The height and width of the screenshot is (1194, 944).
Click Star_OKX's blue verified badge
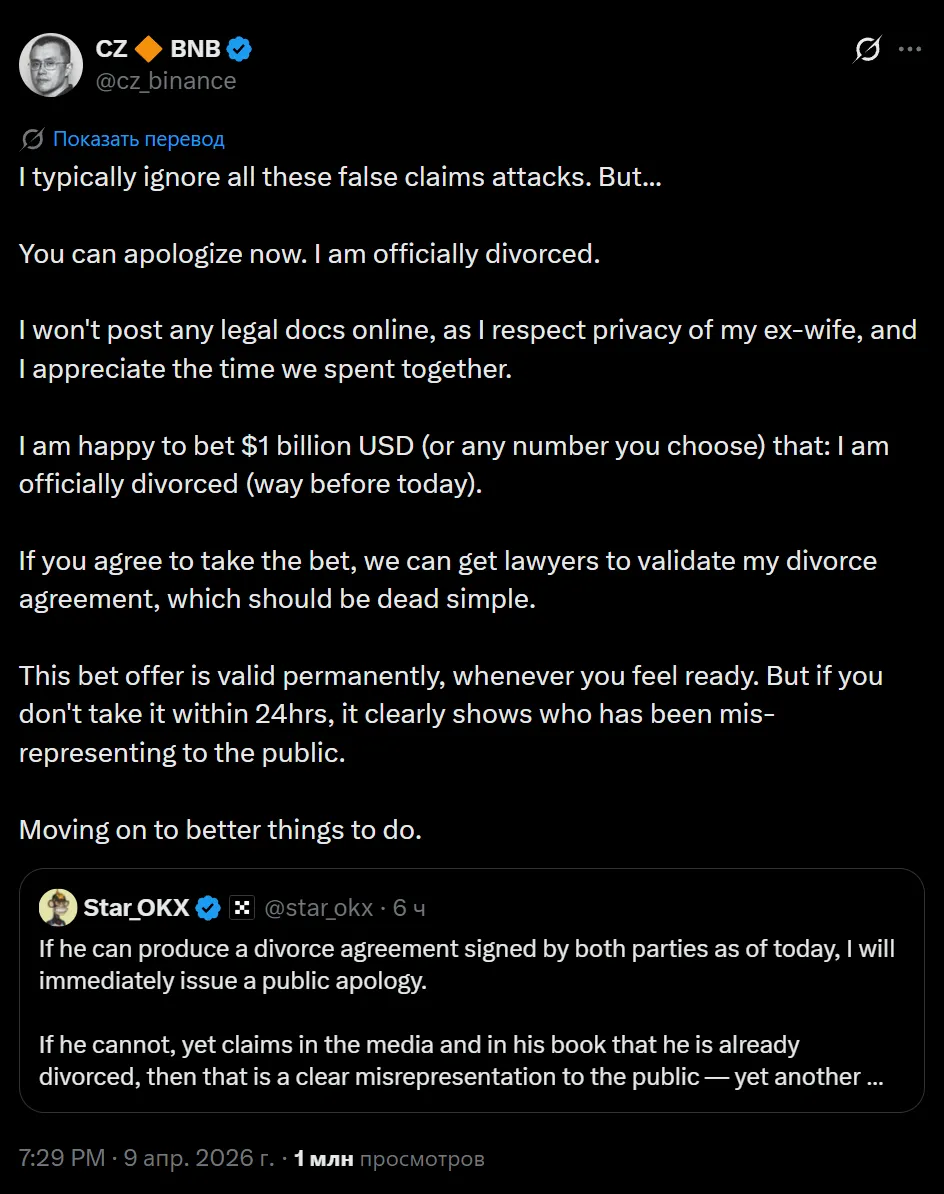(208, 908)
